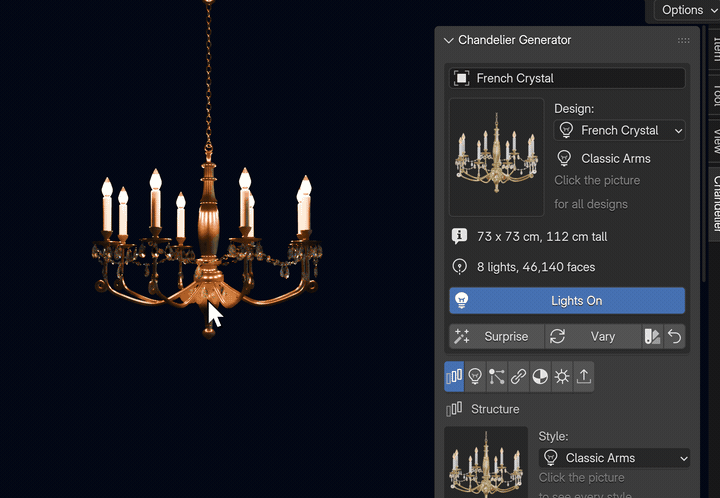720x498 pixels.
Task: Click the sparkle wand icon on Surprise
Action: (x=461, y=336)
